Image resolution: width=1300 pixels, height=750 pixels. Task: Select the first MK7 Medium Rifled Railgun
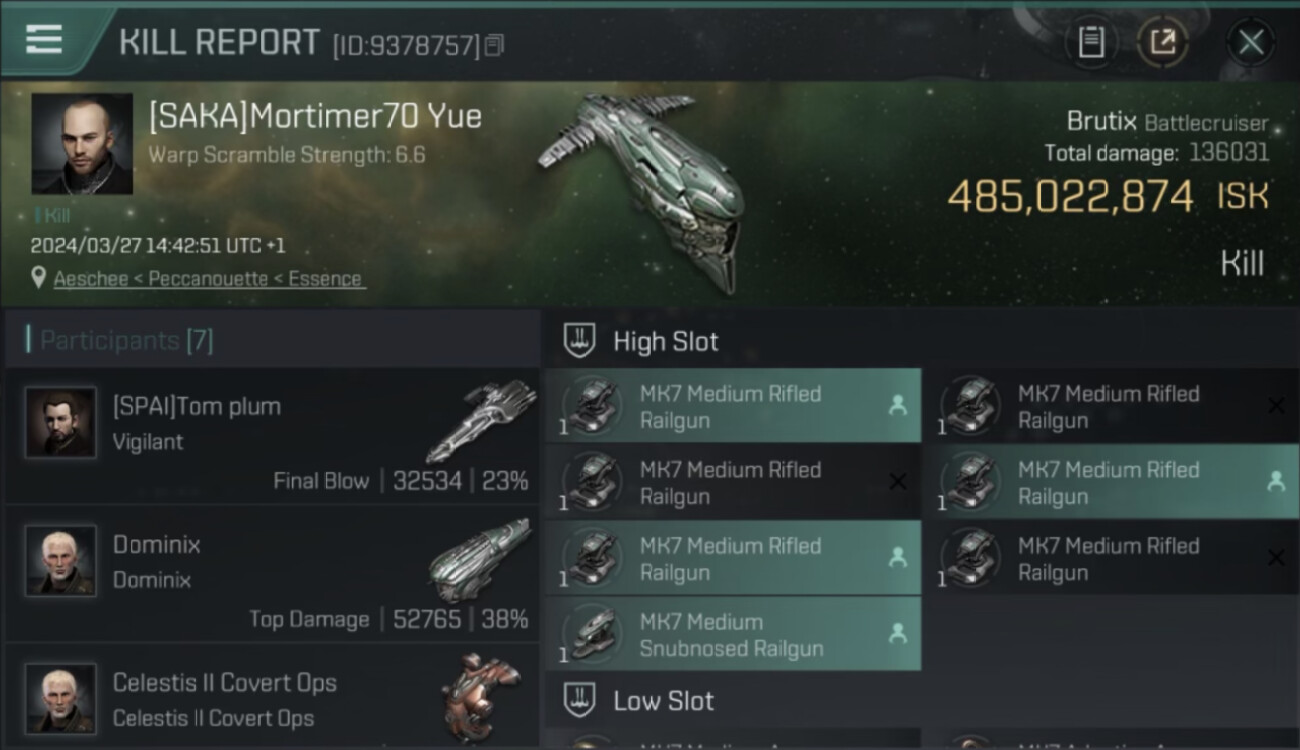(x=733, y=406)
